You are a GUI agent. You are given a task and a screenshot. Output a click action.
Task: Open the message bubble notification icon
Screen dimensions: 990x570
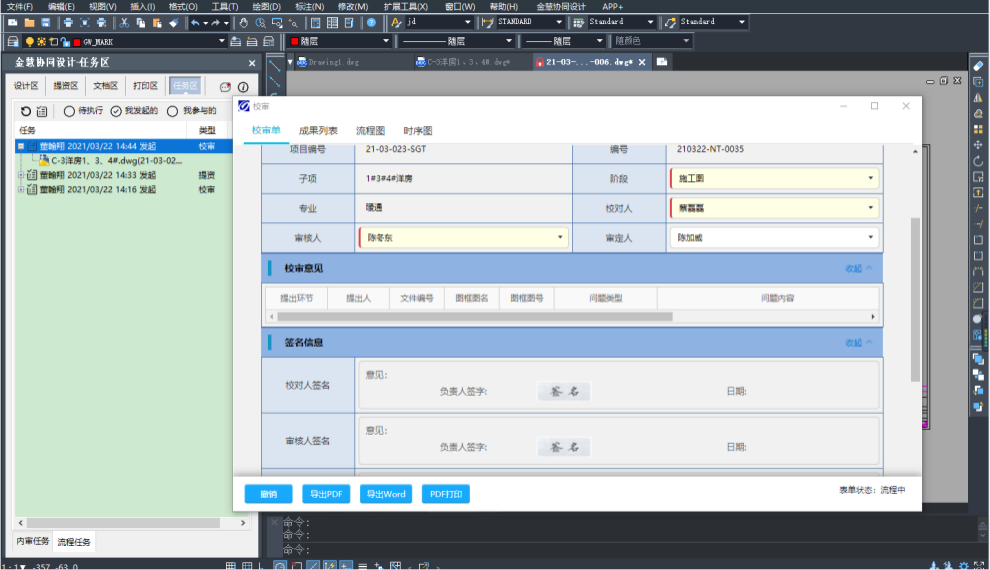click(x=225, y=86)
